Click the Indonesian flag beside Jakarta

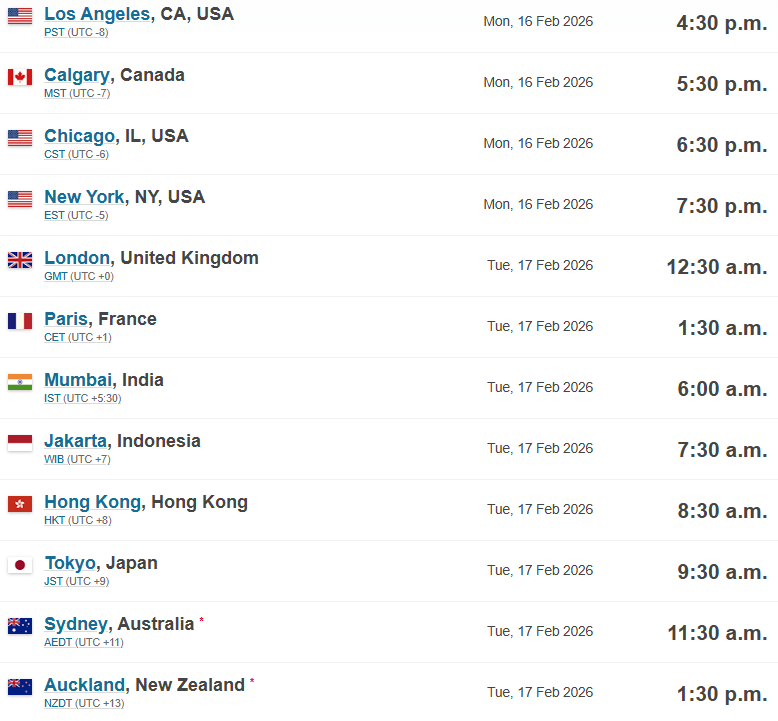pyautogui.click(x=20, y=443)
